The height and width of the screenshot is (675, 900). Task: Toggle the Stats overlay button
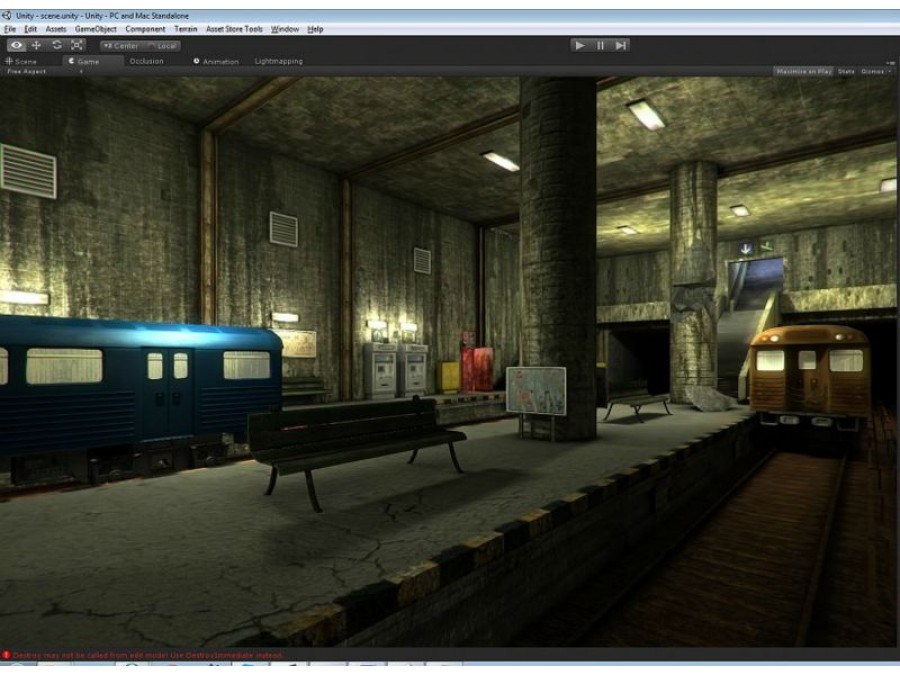pyautogui.click(x=846, y=72)
